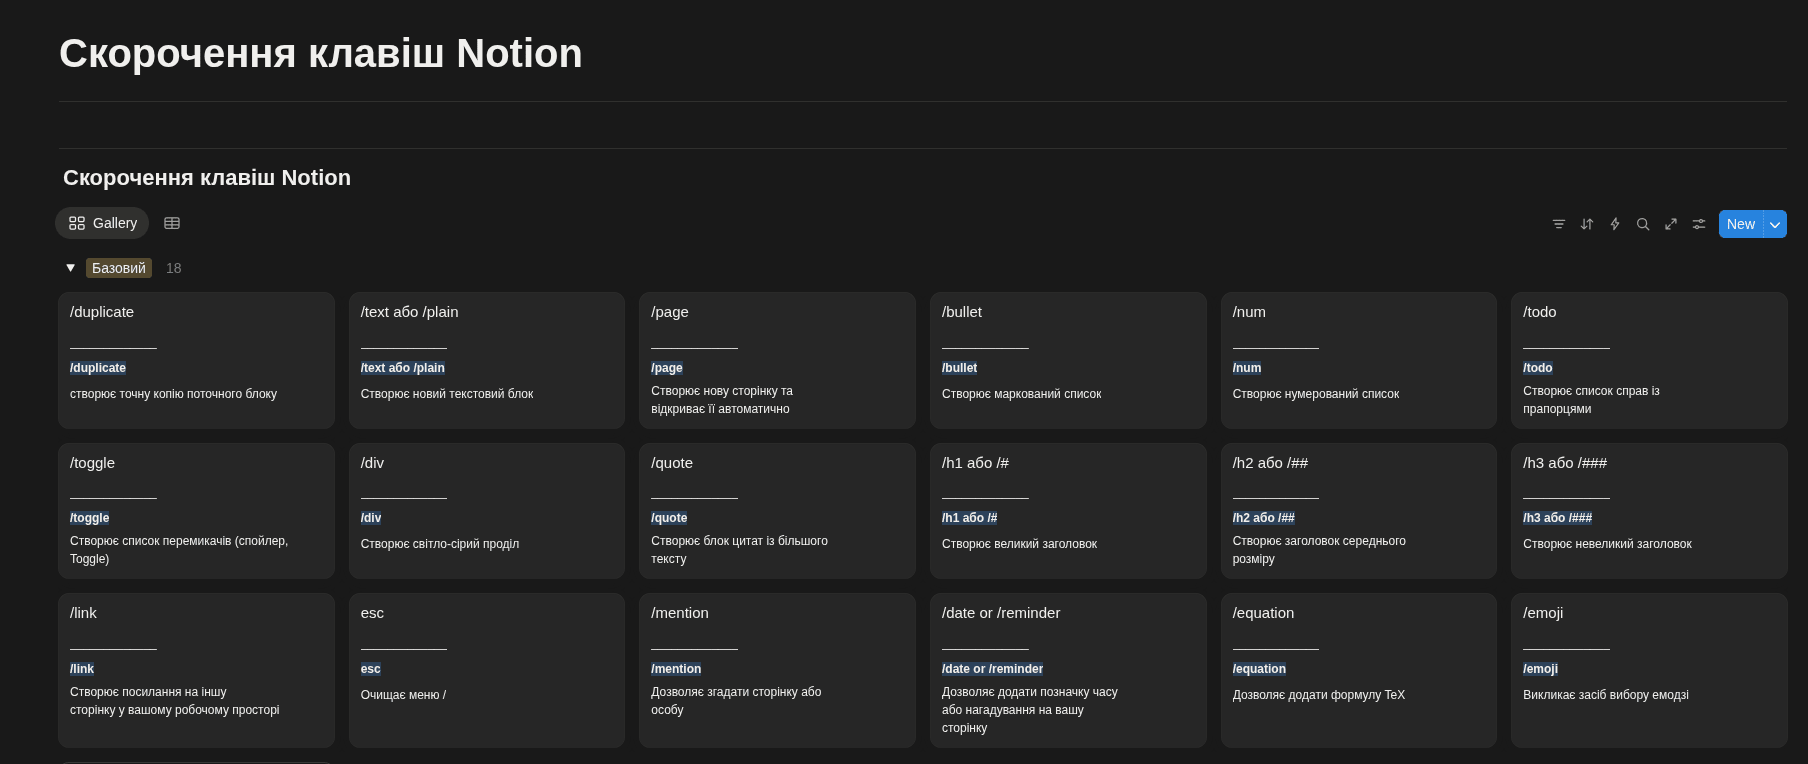1808x764 pixels.
Task: Click the /page link in card
Action: pyautogui.click(x=667, y=368)
